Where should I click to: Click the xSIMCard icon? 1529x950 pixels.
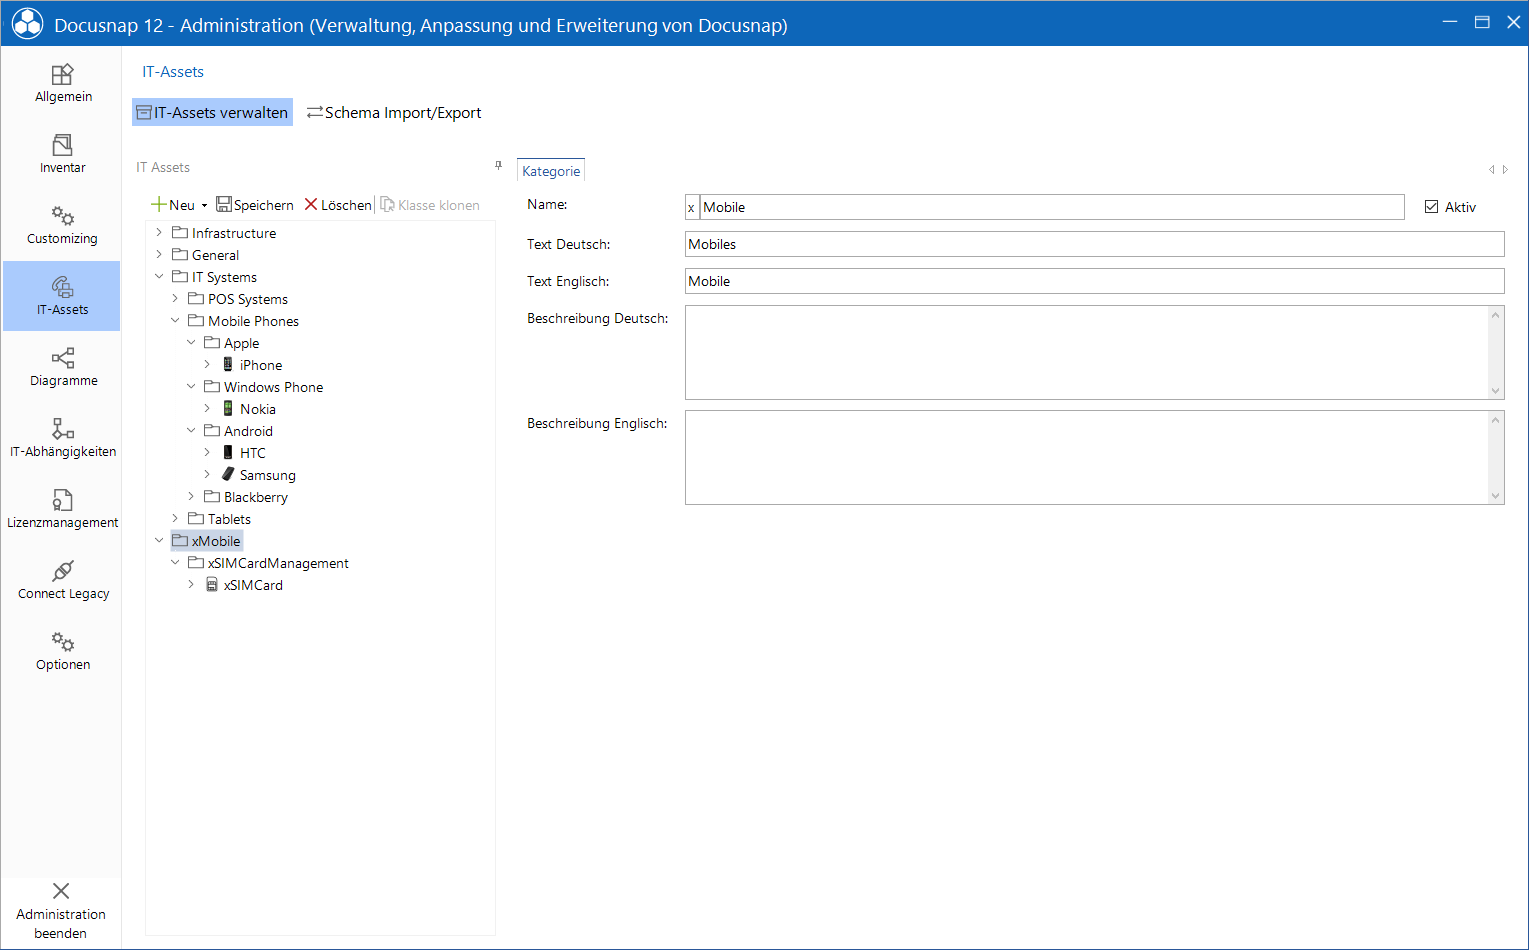pos(212,585)
